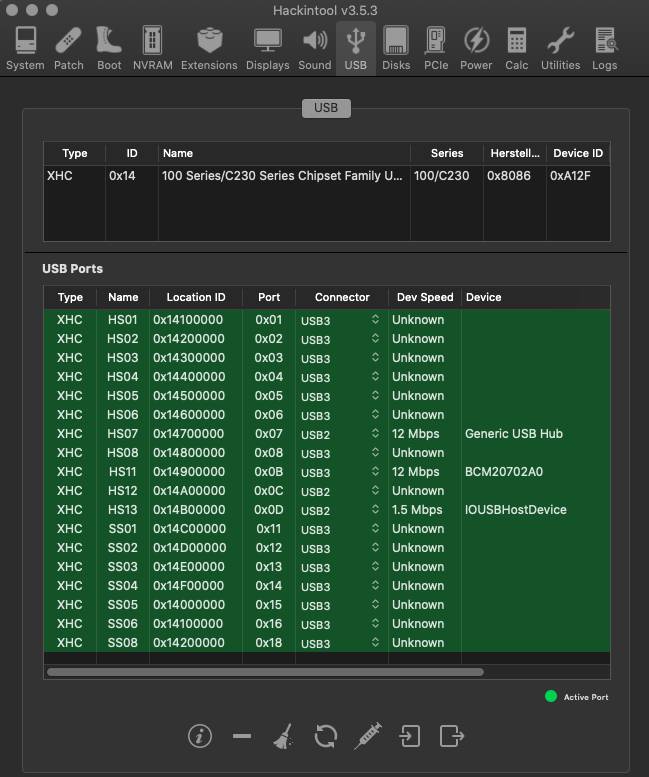
Task: Click the minus remove port button
Action: (x=242, y=736)
